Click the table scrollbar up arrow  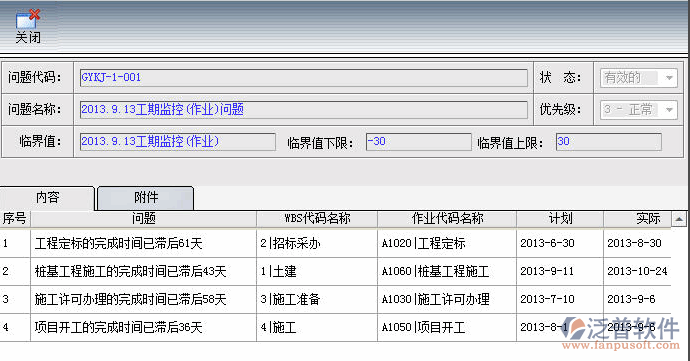point(679,219)
